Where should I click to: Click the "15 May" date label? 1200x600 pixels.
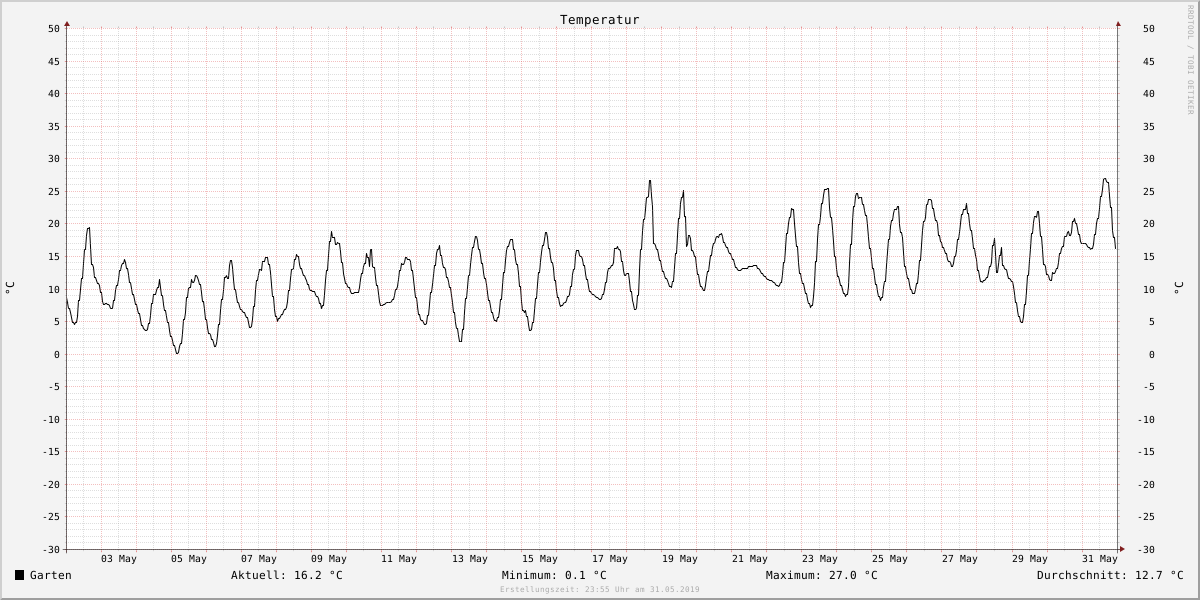click(540, 559)
